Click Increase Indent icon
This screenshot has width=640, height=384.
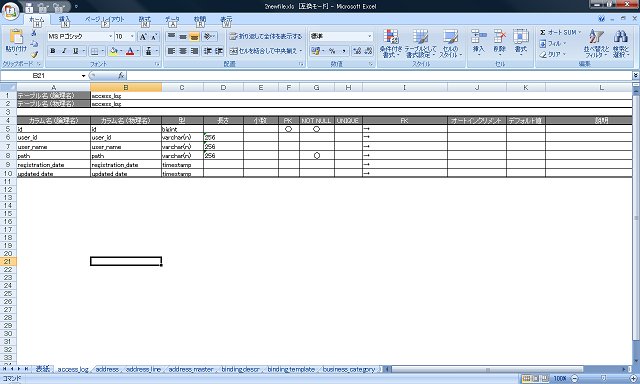(x=219, y=51)
